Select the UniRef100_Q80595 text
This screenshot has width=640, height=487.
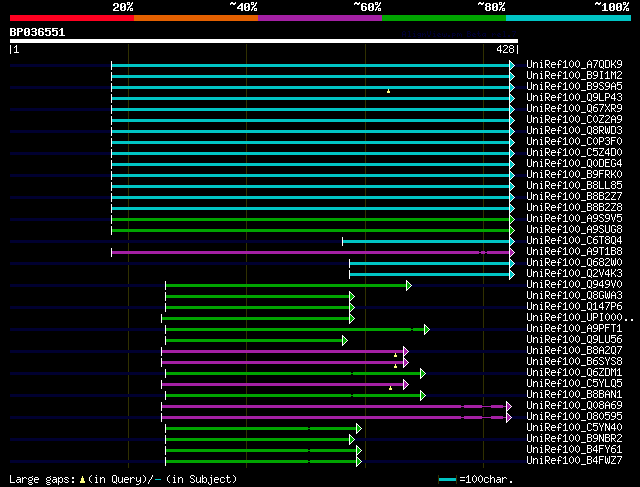tap(574, 417)
